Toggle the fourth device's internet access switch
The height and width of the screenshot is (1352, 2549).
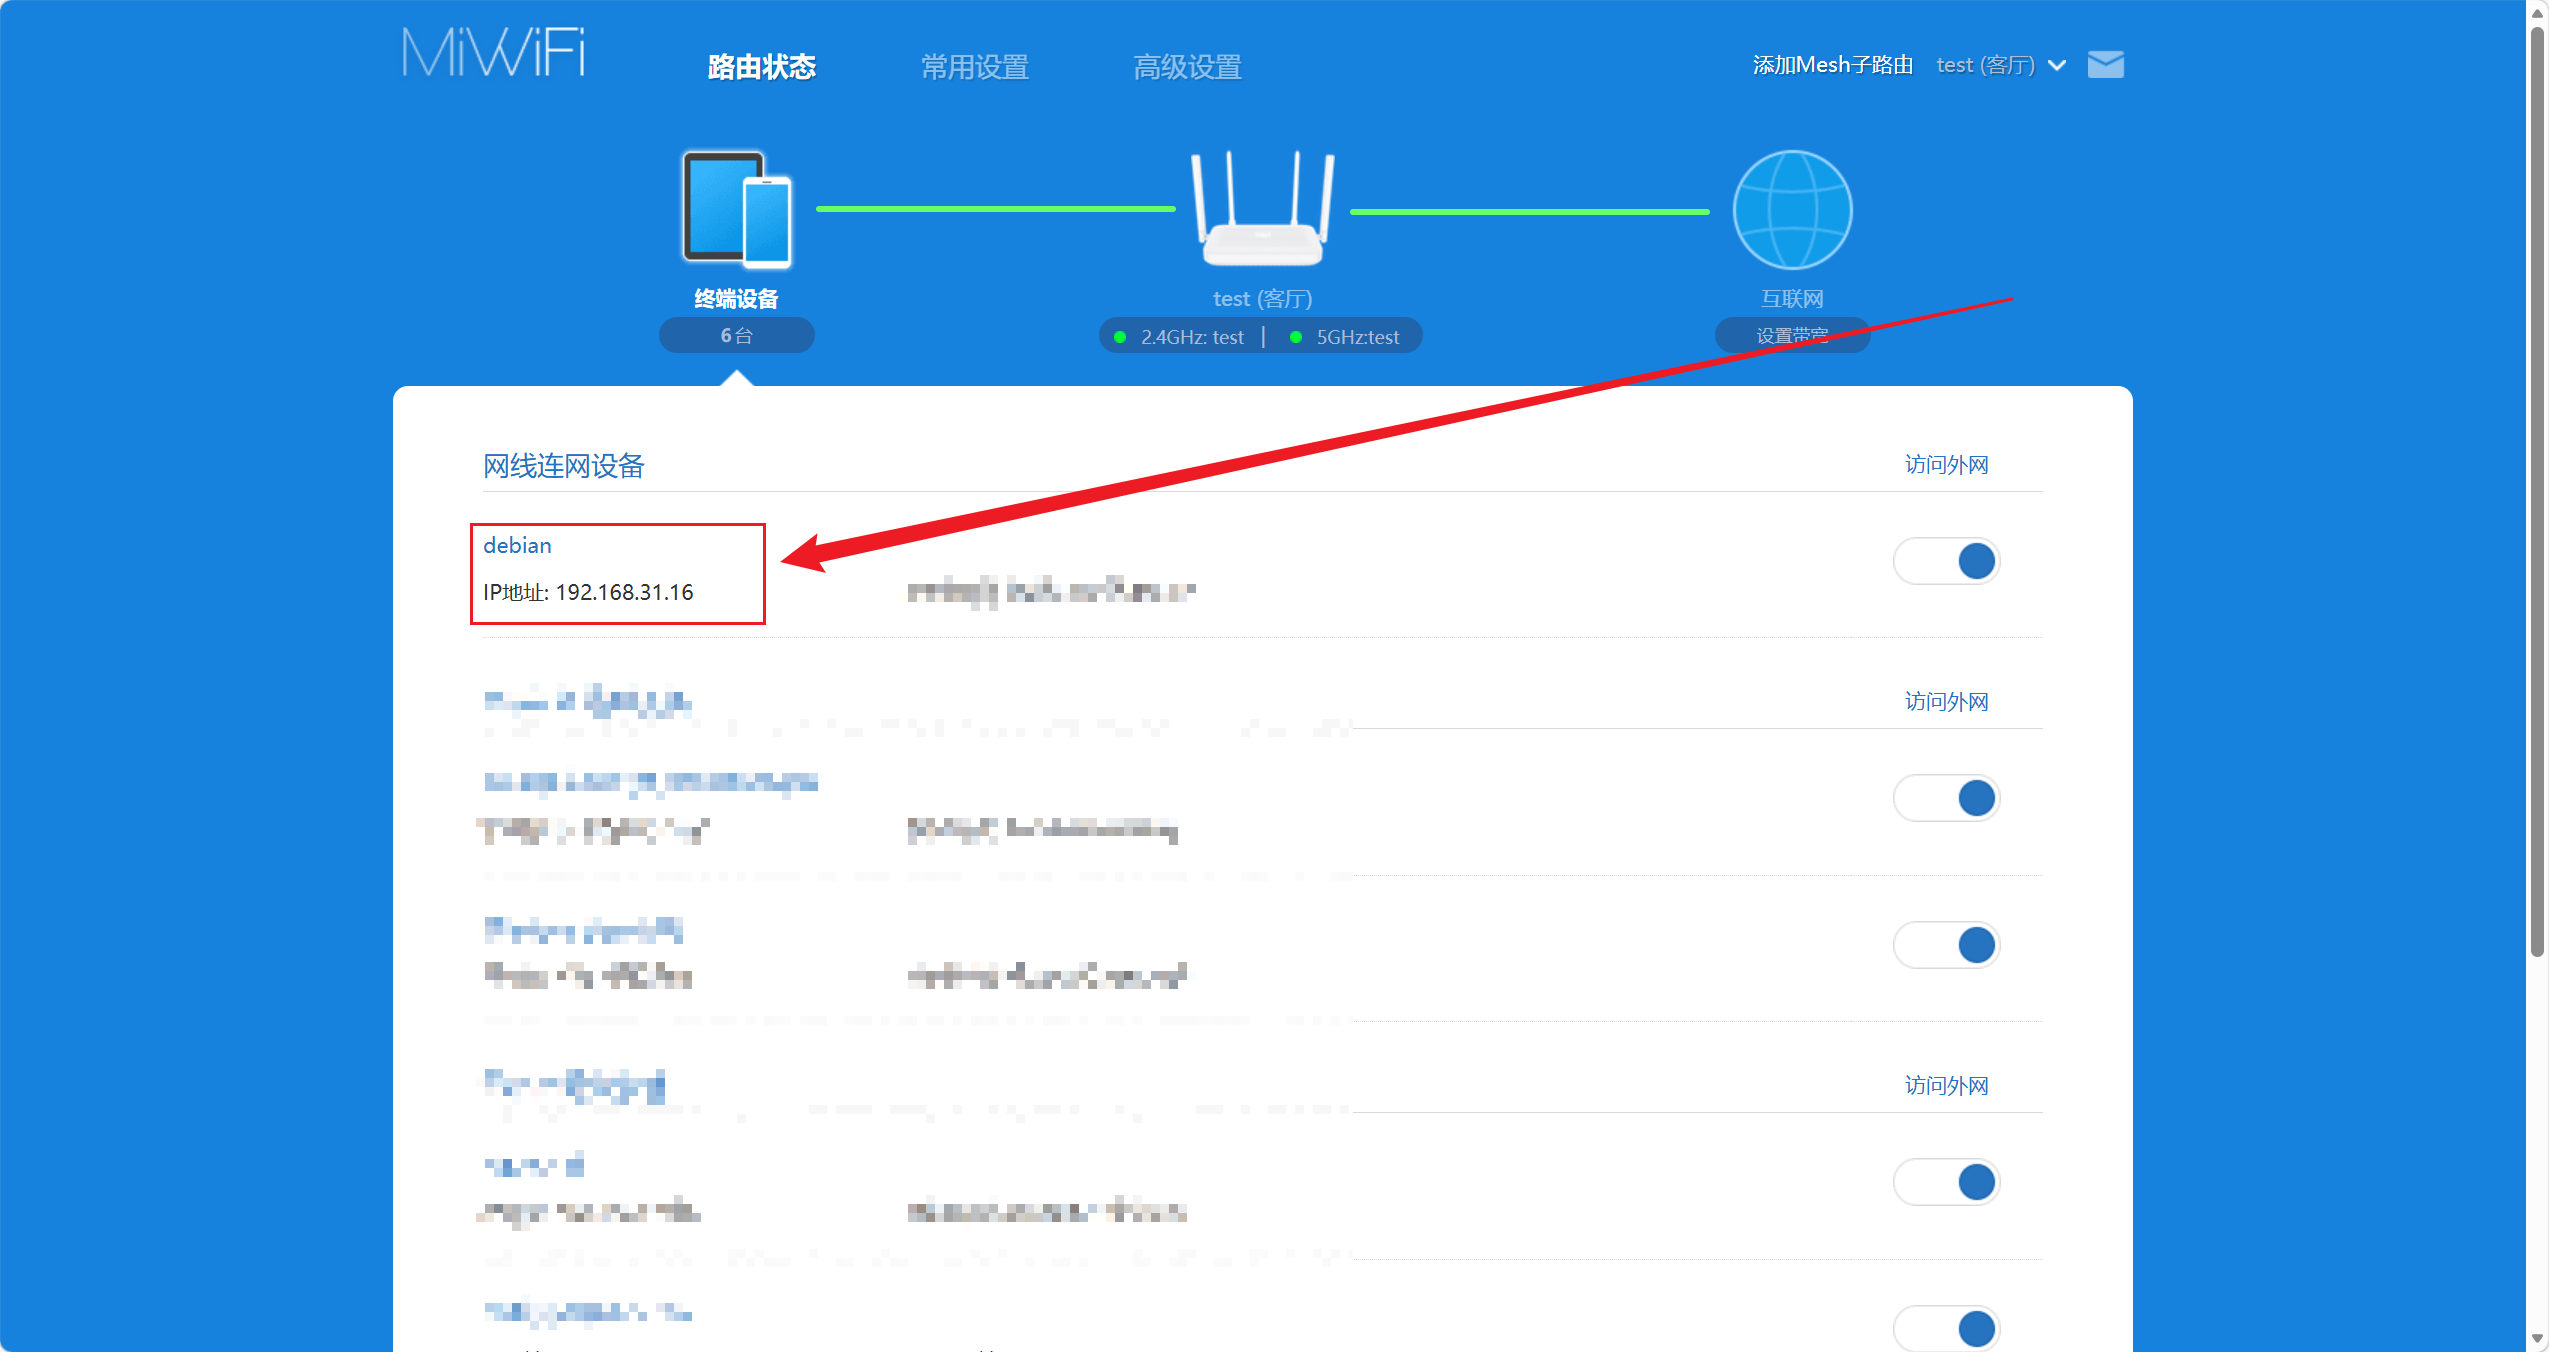coord(1946,1182)
